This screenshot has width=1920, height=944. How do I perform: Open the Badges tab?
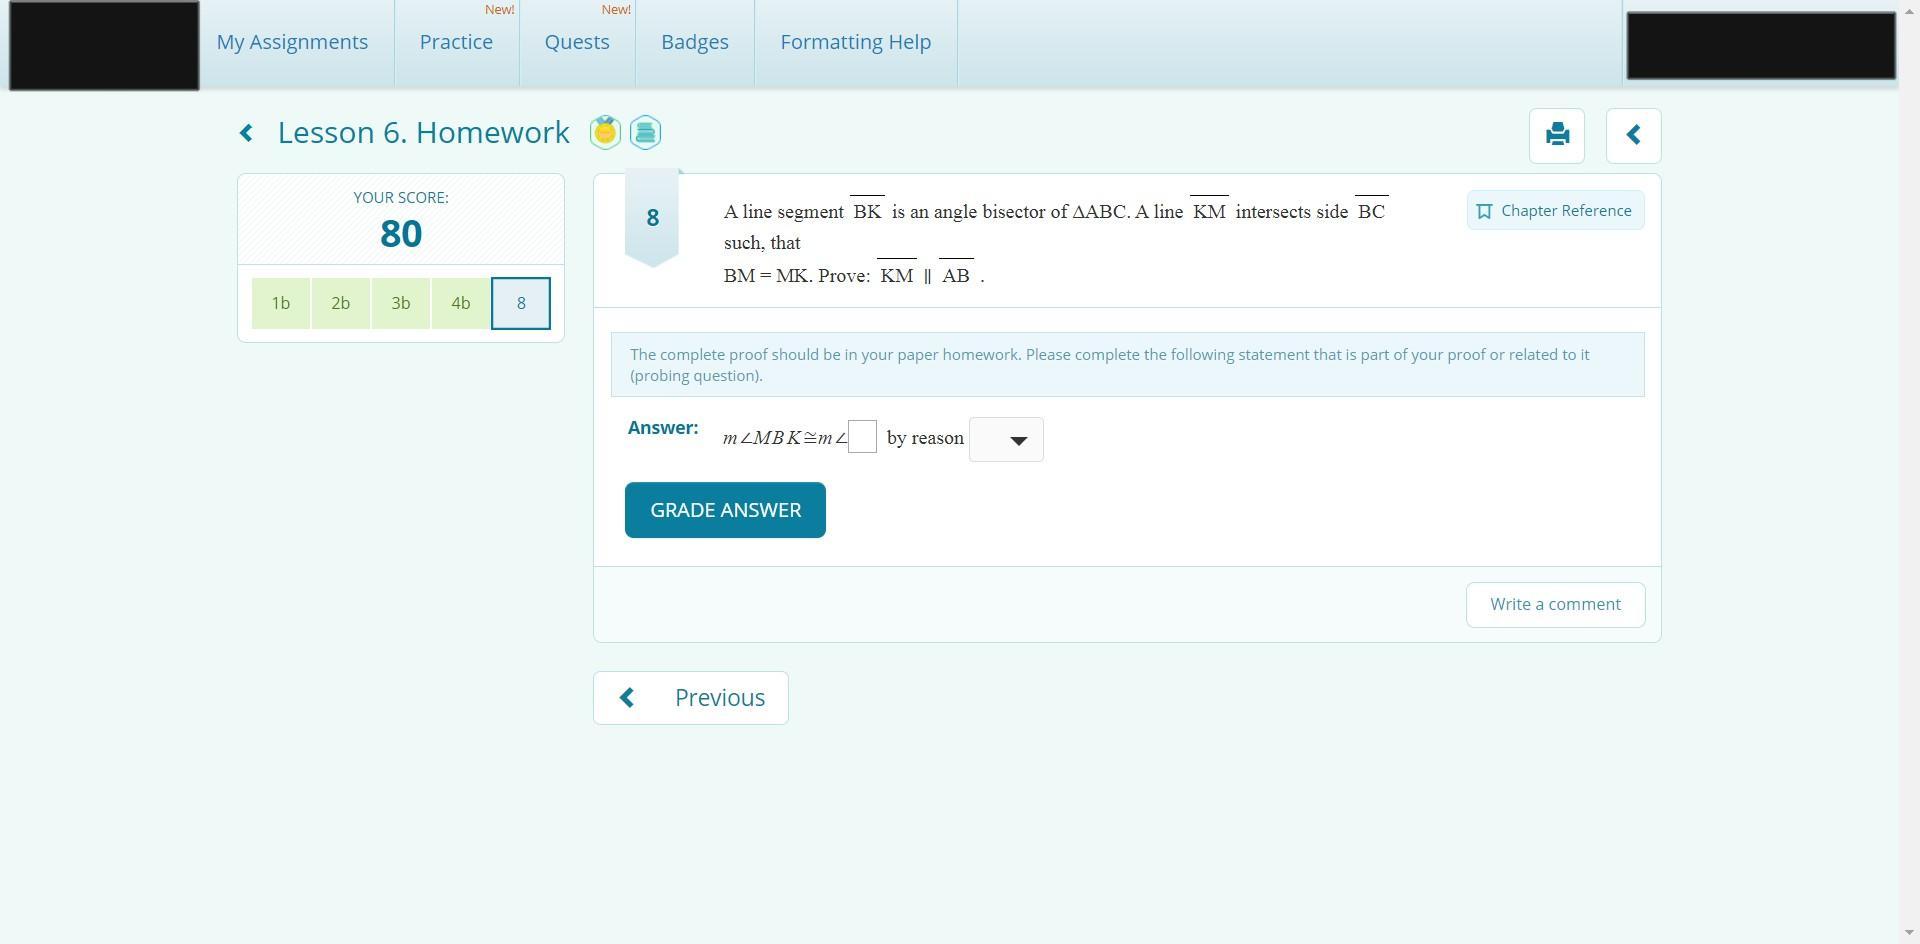pyautogui.click(x=695, y=42)
